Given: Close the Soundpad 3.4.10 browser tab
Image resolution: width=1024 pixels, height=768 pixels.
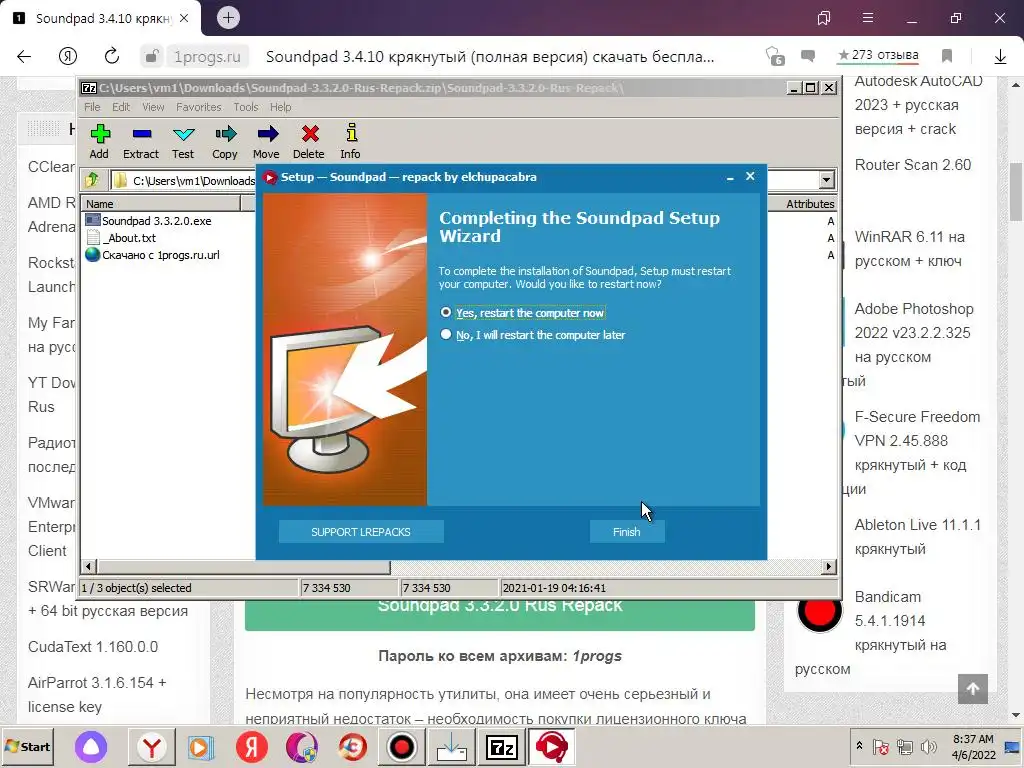Looking at the screenshot, I should tap(184, 18).
